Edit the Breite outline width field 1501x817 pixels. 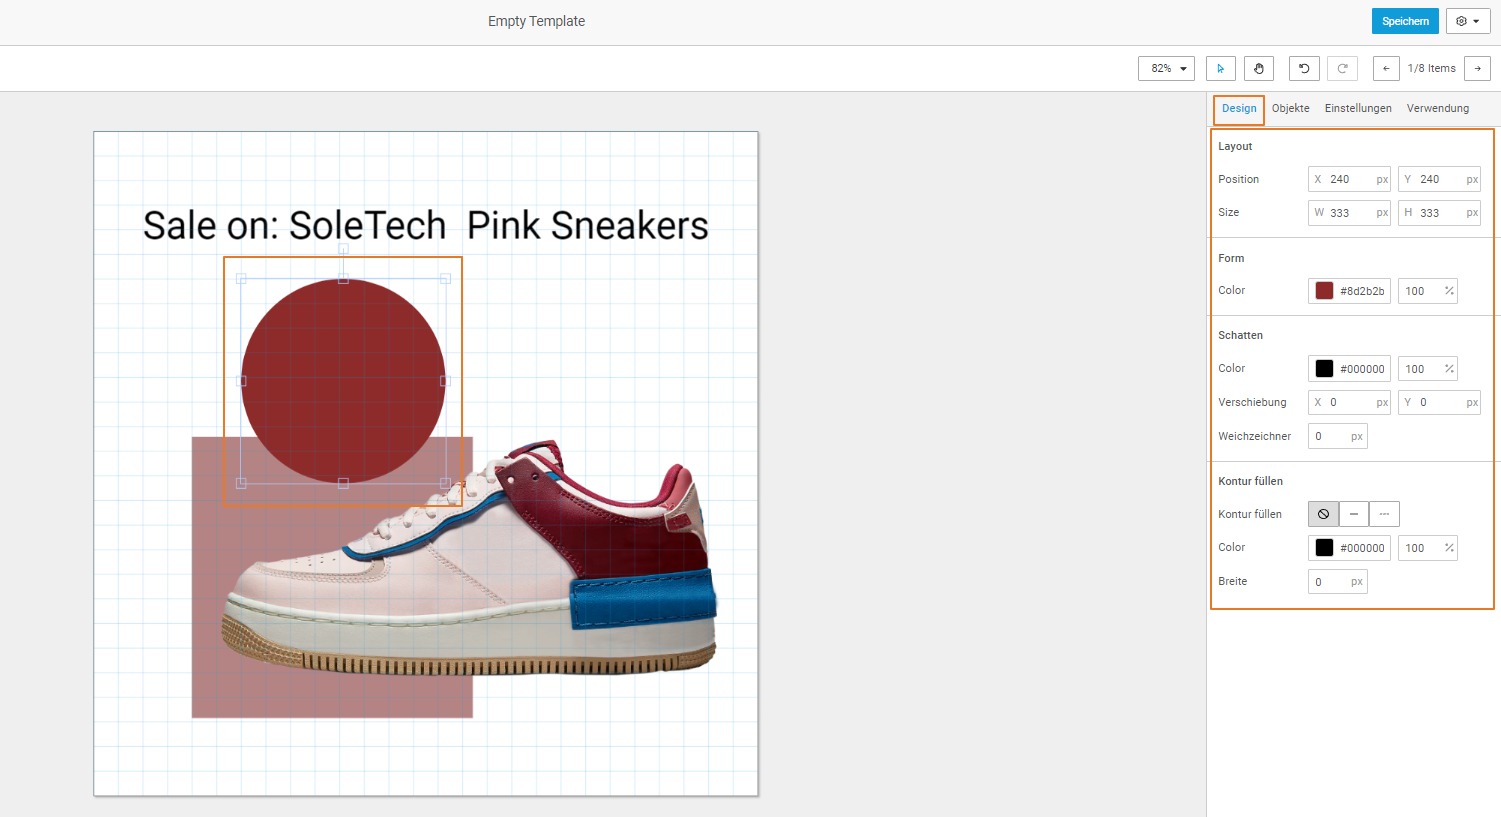pos(1337,582)
